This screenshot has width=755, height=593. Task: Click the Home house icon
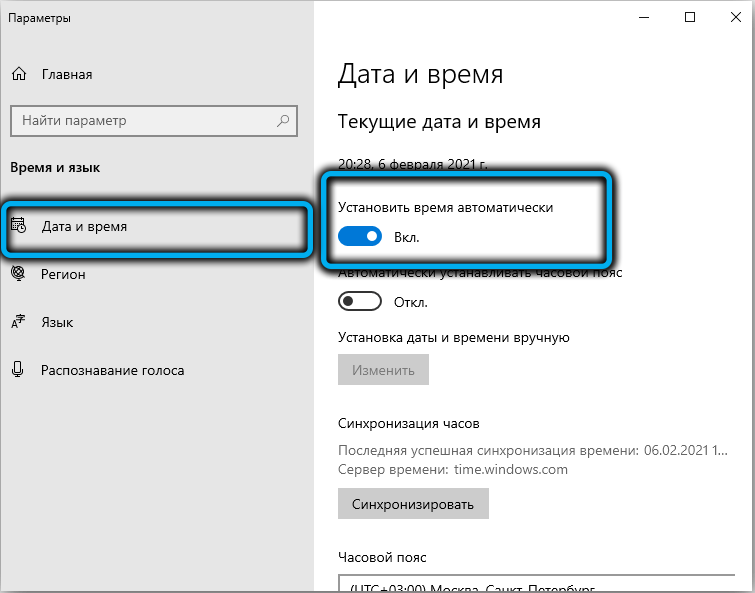point(19,74)
